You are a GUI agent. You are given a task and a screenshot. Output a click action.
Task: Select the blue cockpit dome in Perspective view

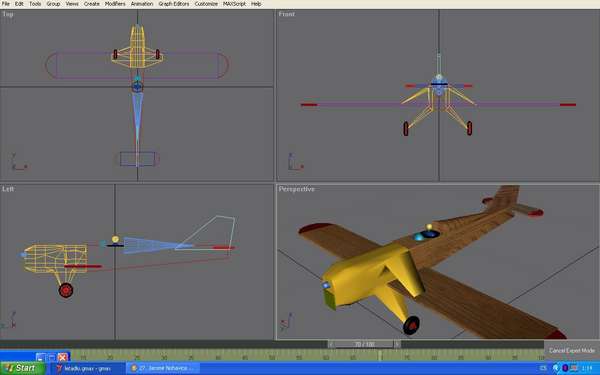[430, 234]
